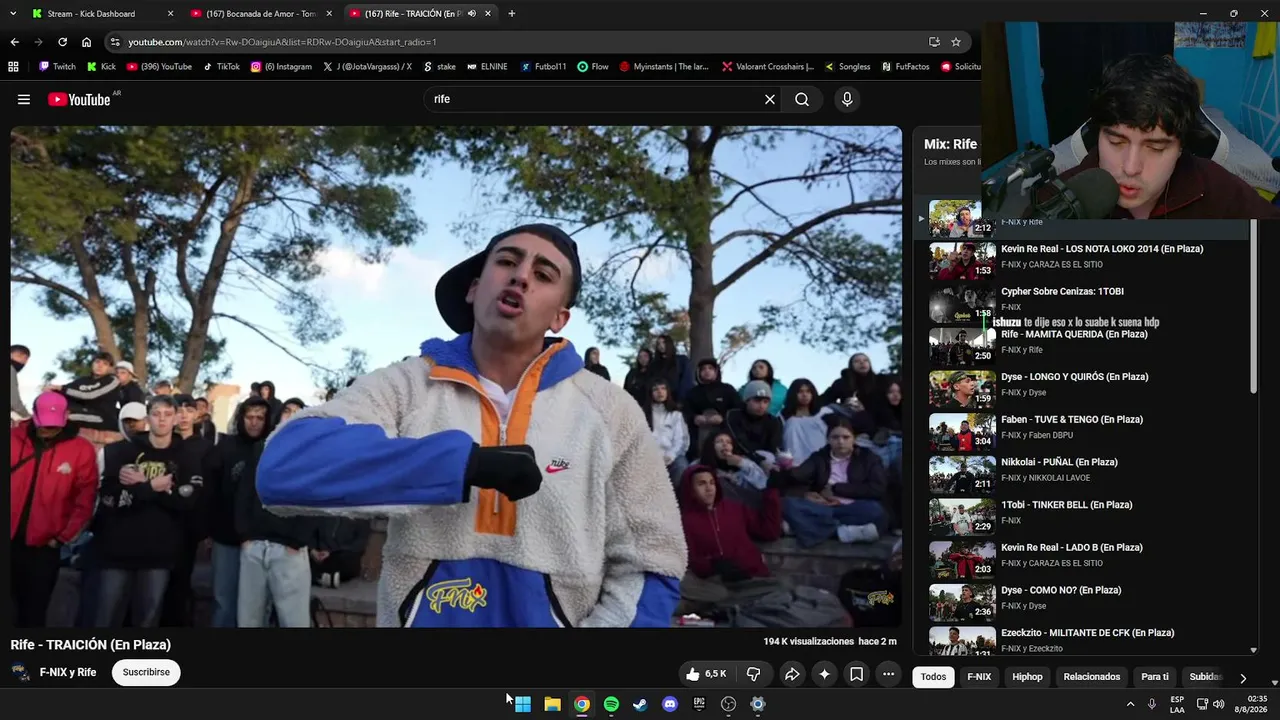
Task: Open the Futbol11 bookmark
Action: coord(543,67)
